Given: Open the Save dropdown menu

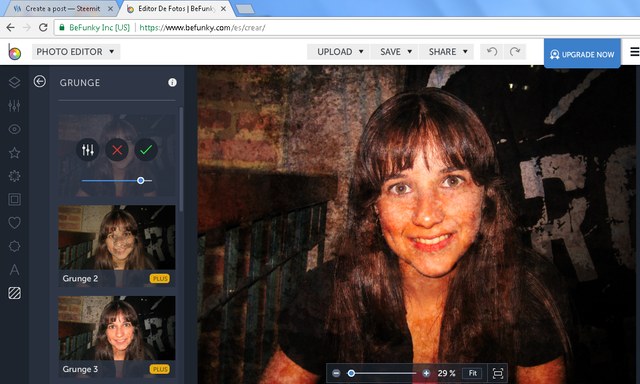Looking at the screenshot, I should pos(394,52).
